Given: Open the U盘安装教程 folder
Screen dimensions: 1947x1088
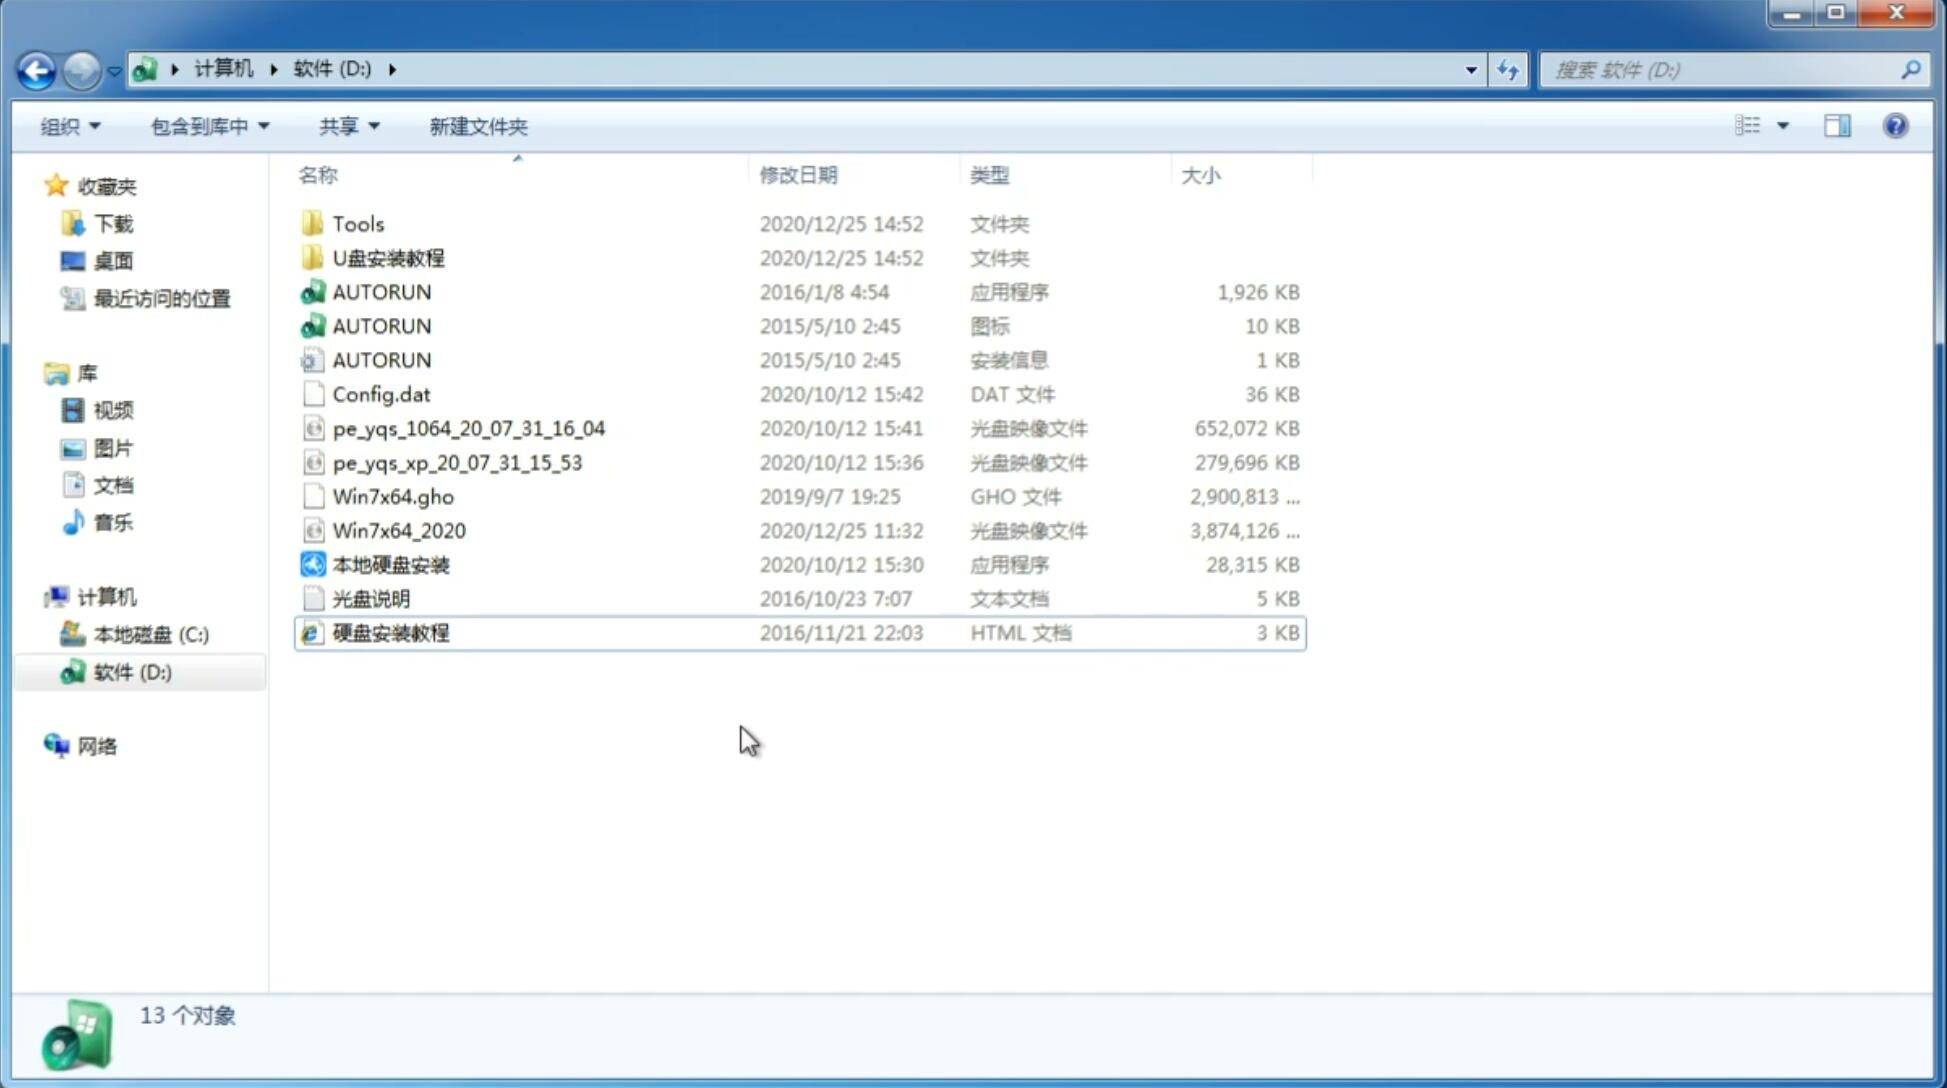Looking at the screenshot, I should [x=388, y=257].
